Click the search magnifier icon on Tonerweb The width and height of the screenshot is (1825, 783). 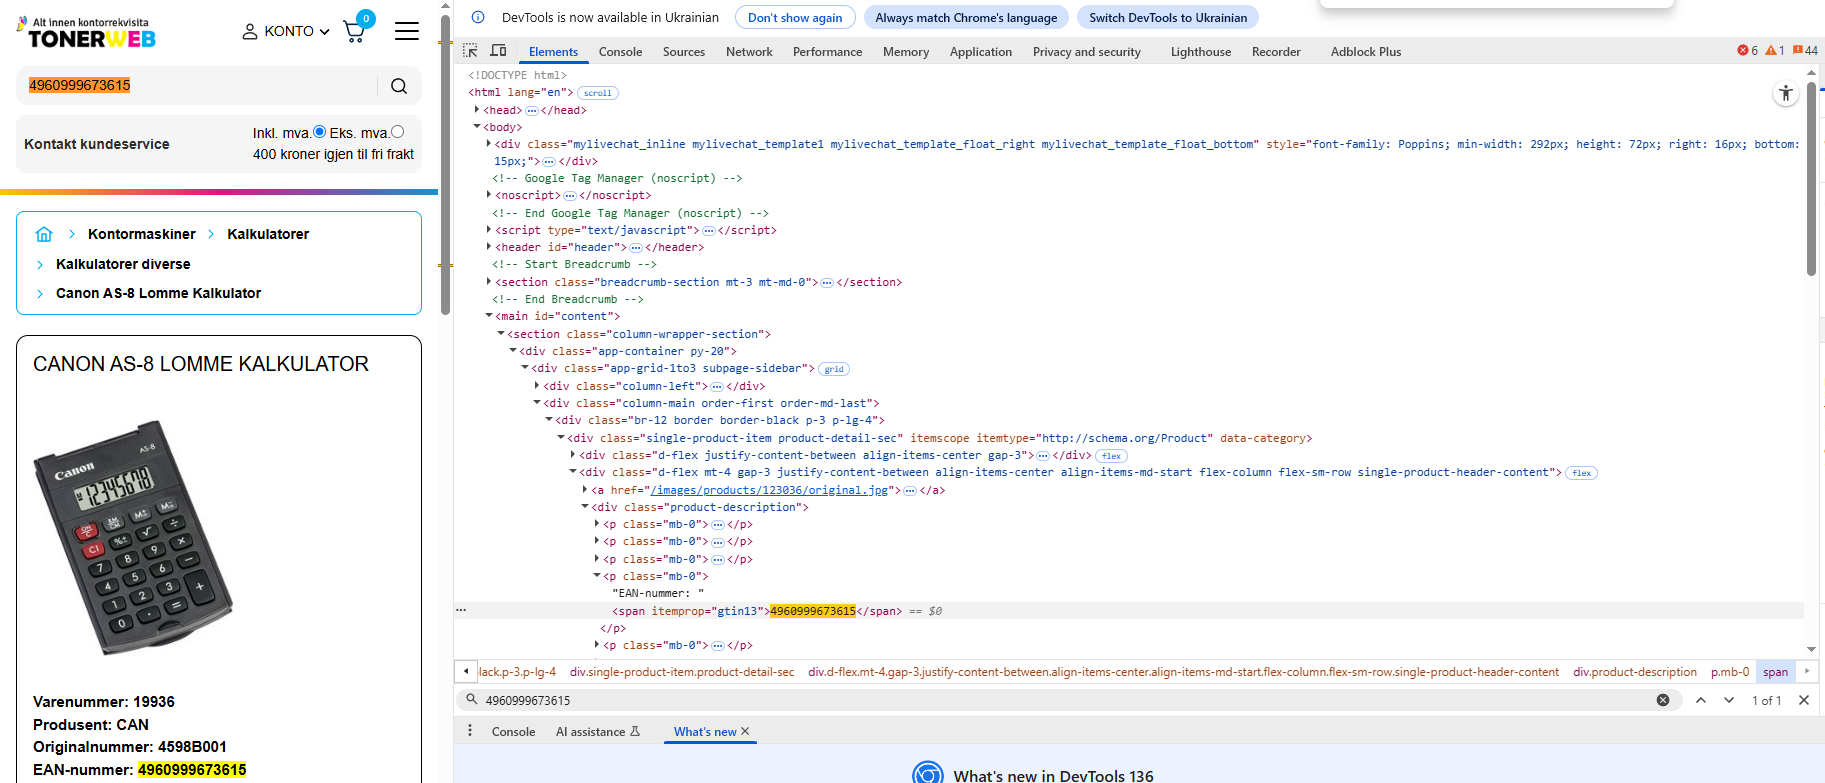399,86
